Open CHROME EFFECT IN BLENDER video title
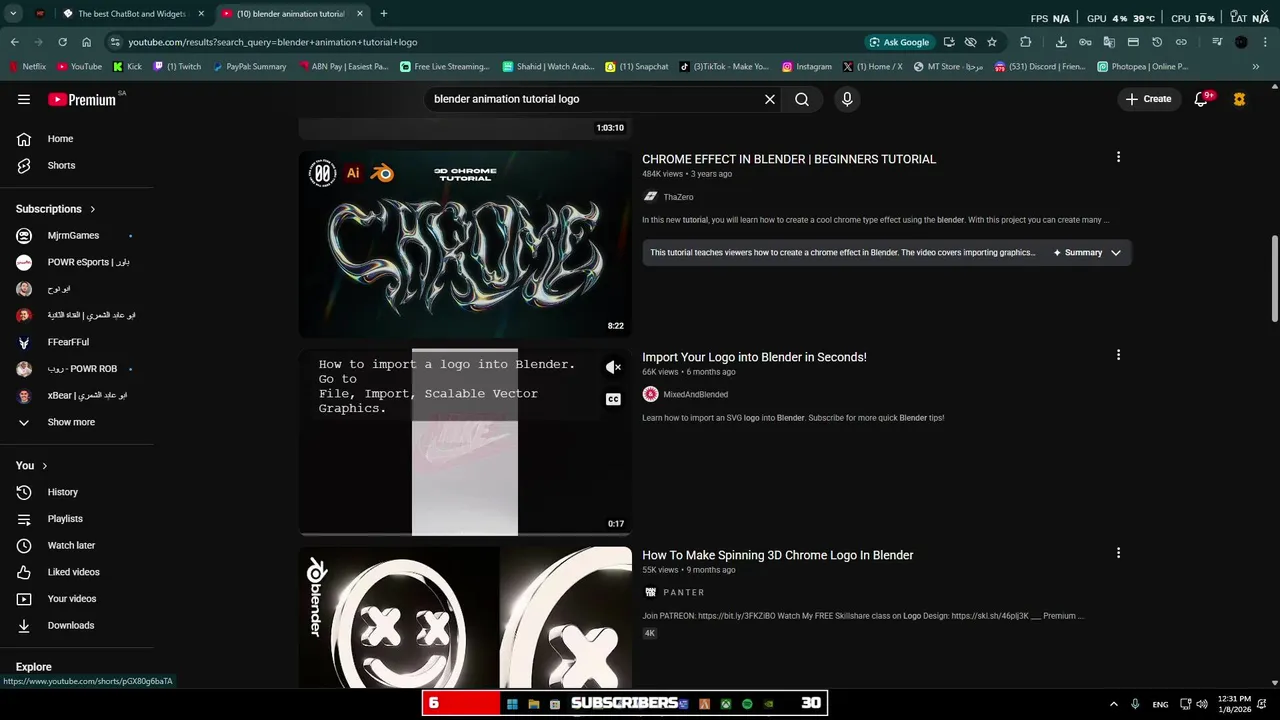The height and width of the screenshot is (720, 1280). coord(789,159)
